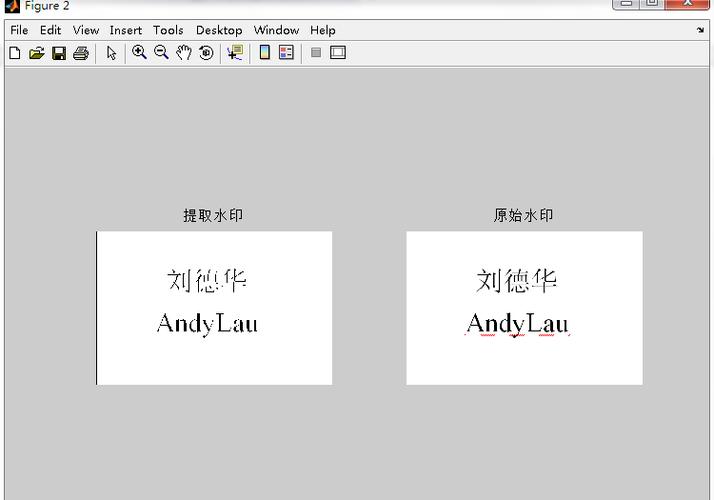Open the Help menu
This screenshot has width=714, height=500.
[x=323, y=30]
